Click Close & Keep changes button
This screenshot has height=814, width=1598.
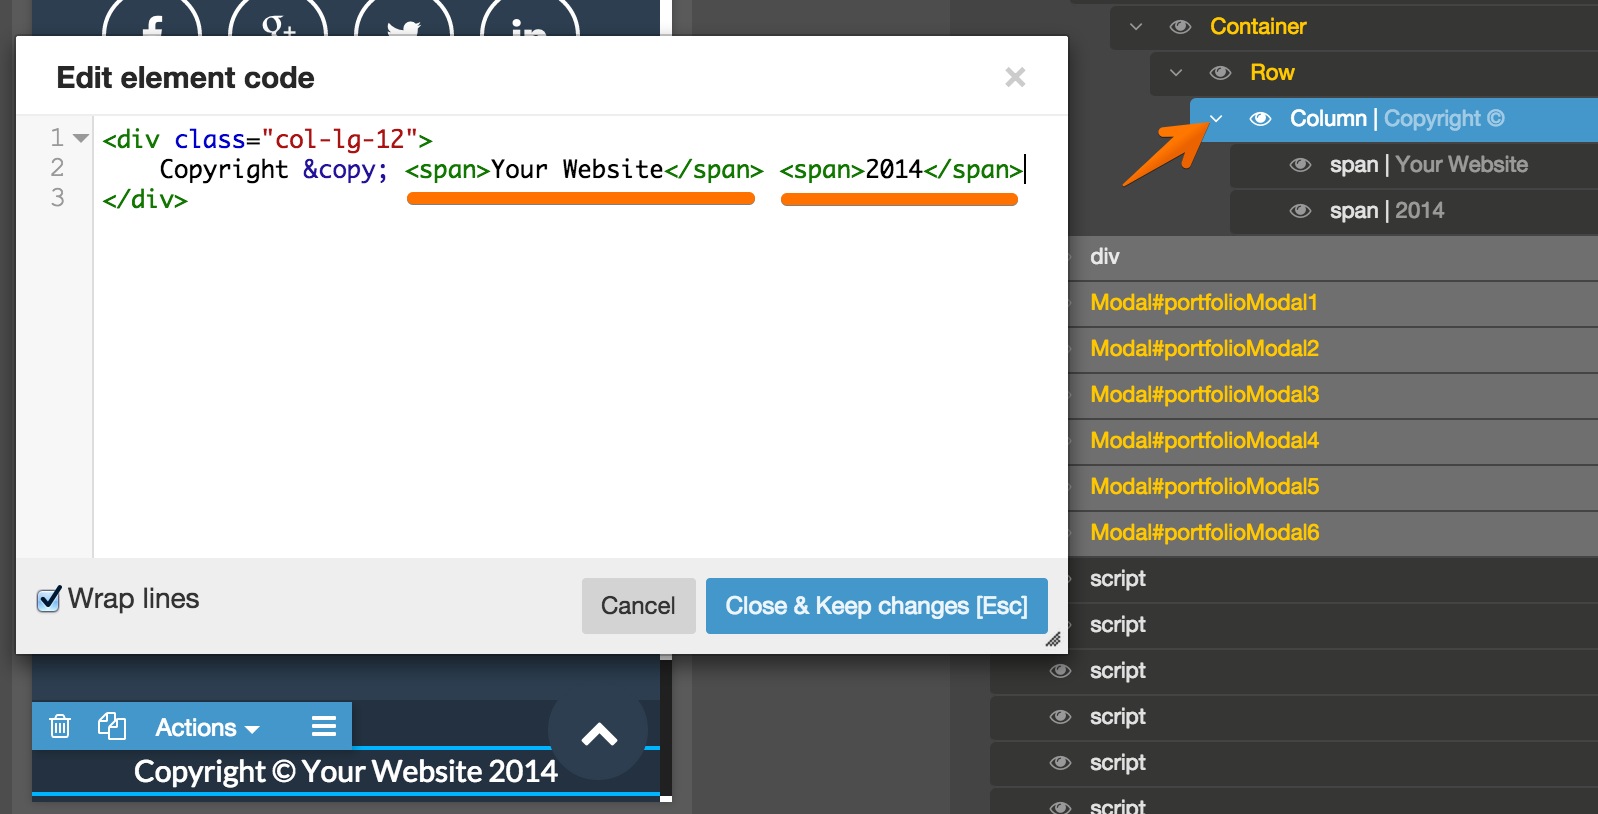(x=876, y=606)
